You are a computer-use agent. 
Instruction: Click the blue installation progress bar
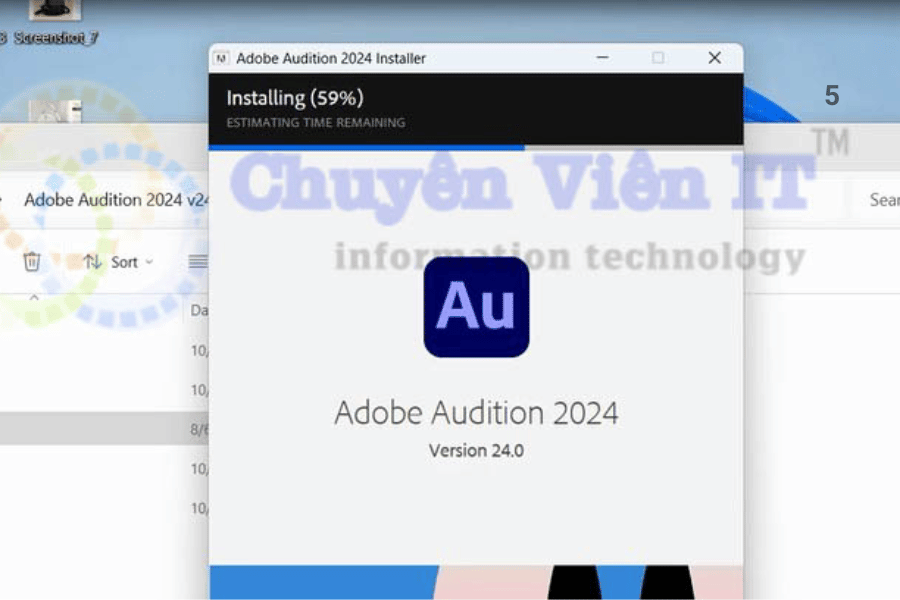click(366, 147)
